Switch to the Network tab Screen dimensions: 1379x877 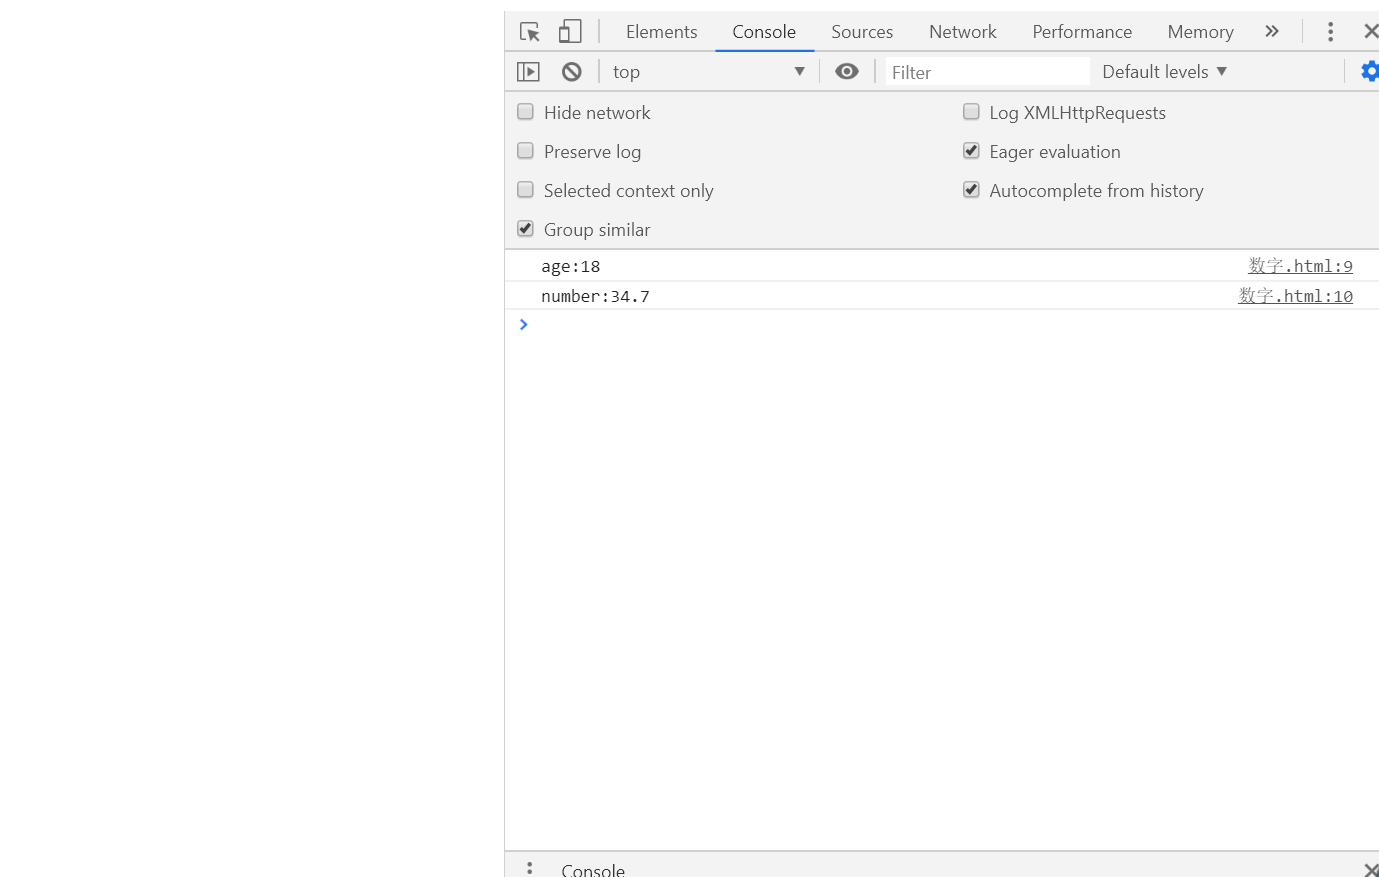coord(963,32)
